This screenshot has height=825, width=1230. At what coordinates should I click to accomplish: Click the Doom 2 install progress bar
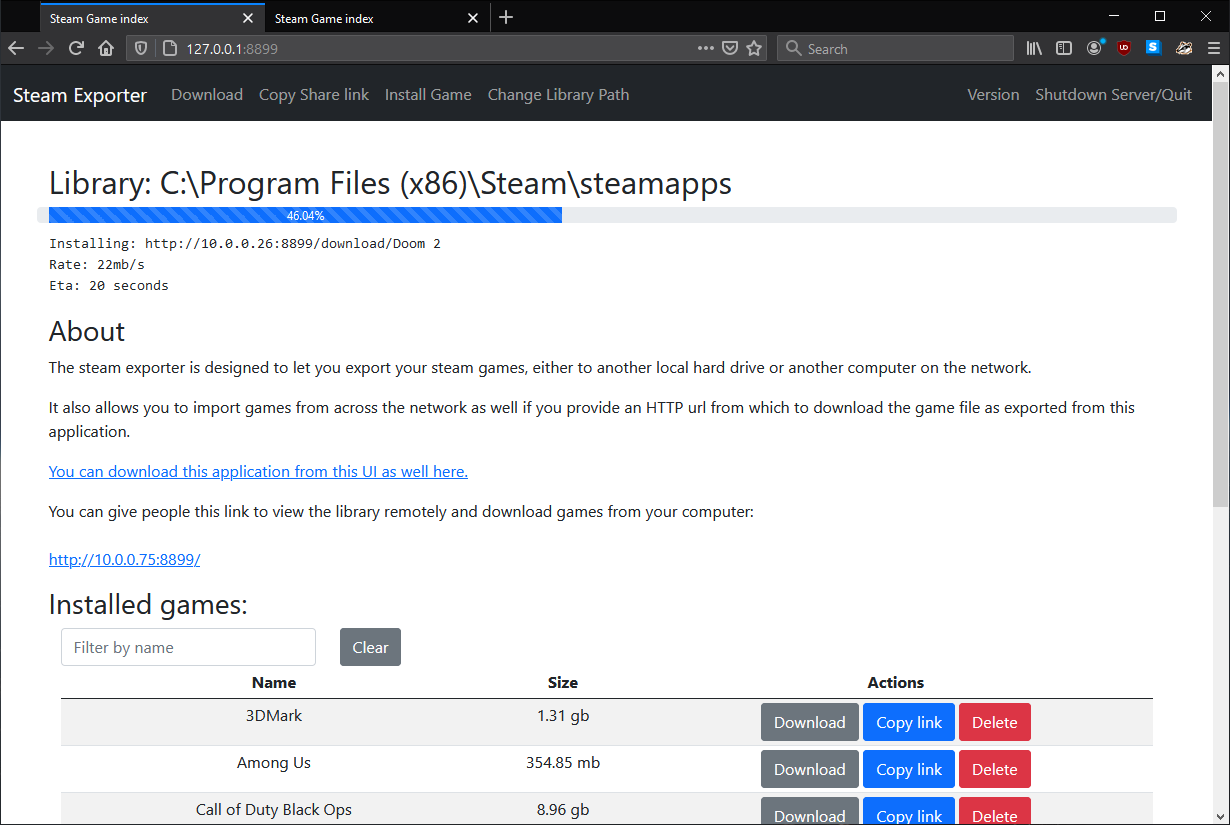pos(305,215)
